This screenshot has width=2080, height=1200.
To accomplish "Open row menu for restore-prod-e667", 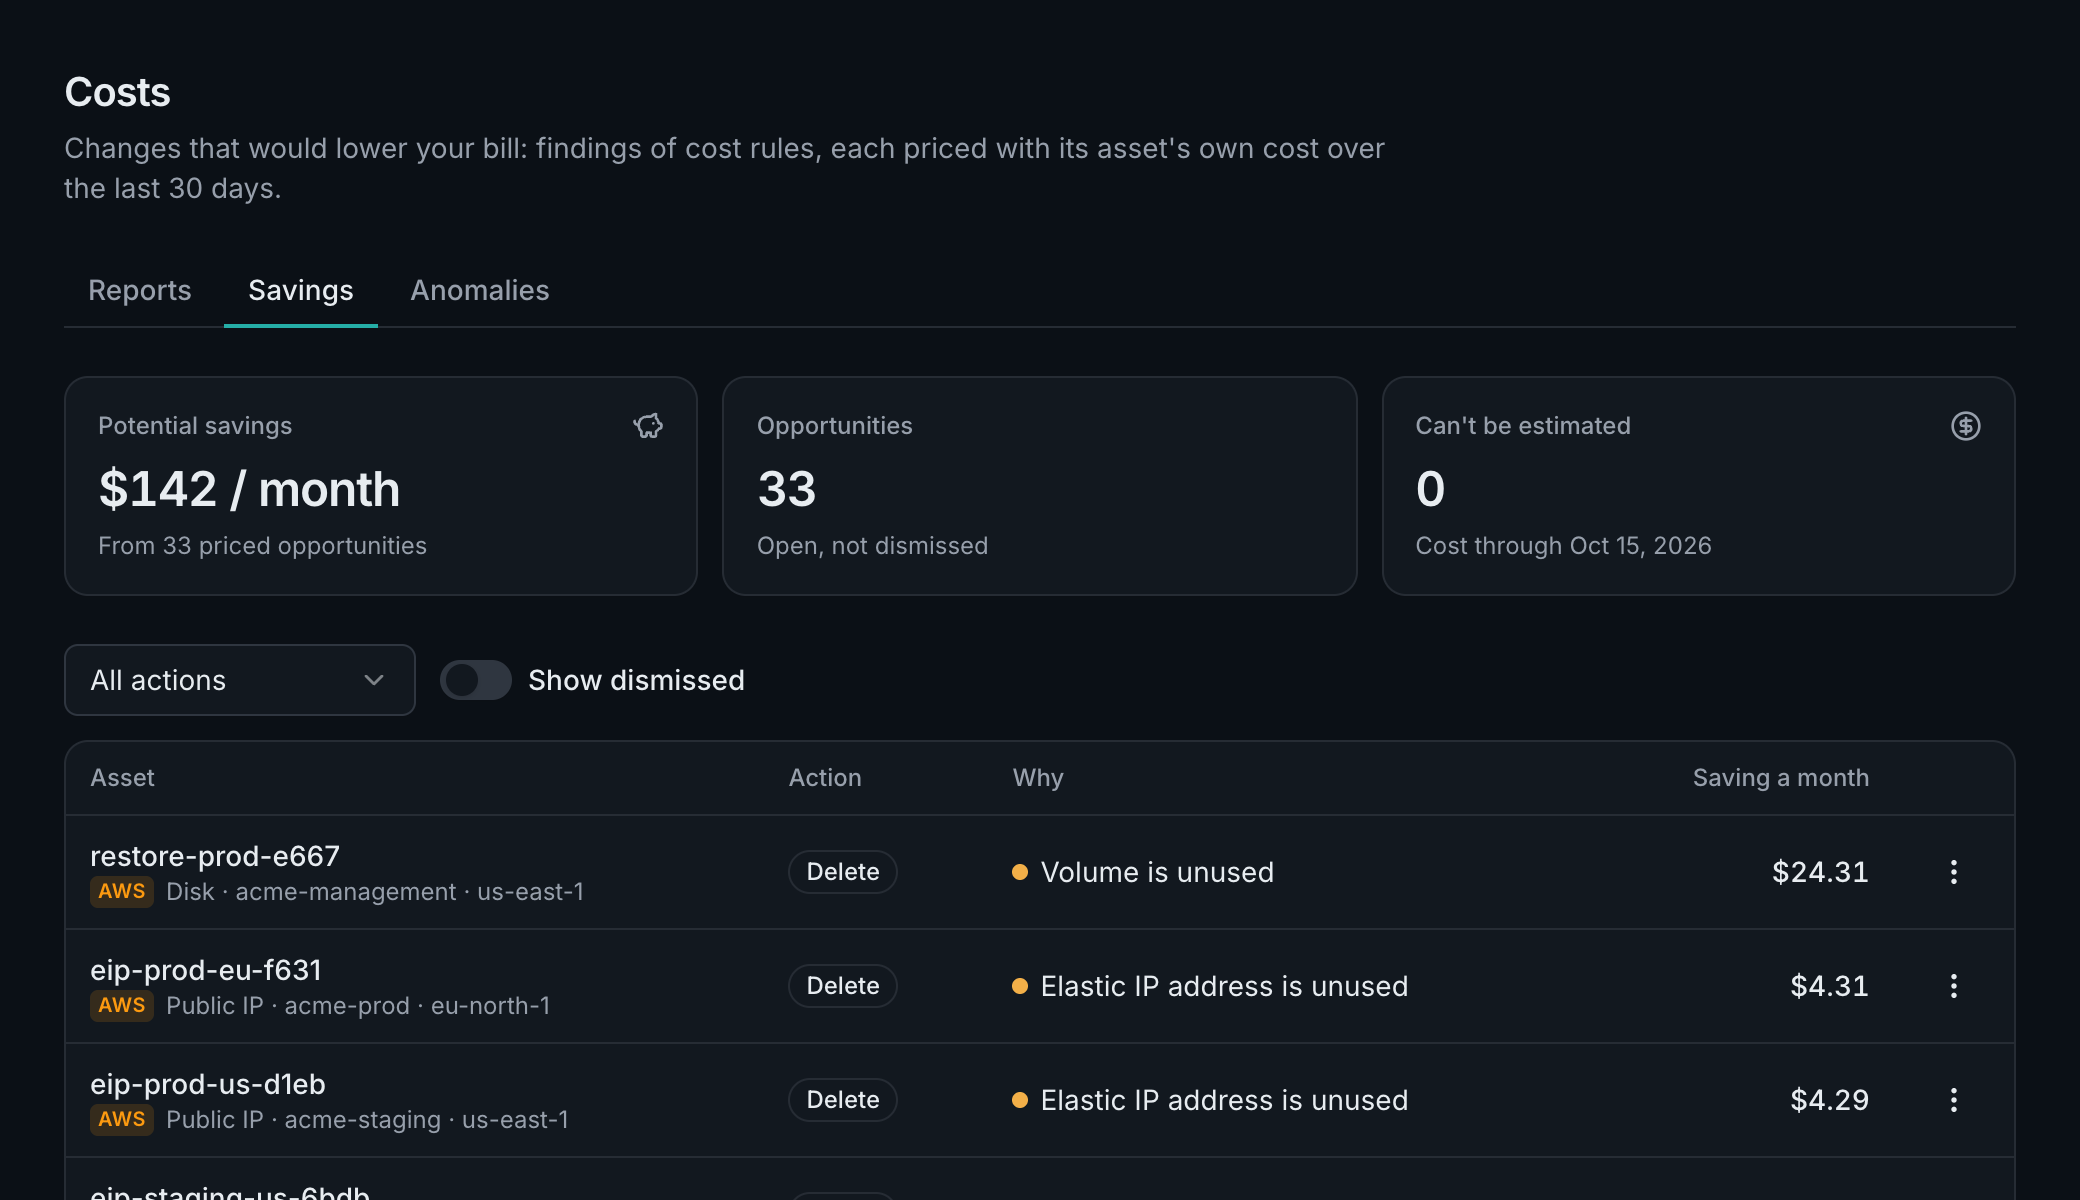I will [x=1953, y=872].
